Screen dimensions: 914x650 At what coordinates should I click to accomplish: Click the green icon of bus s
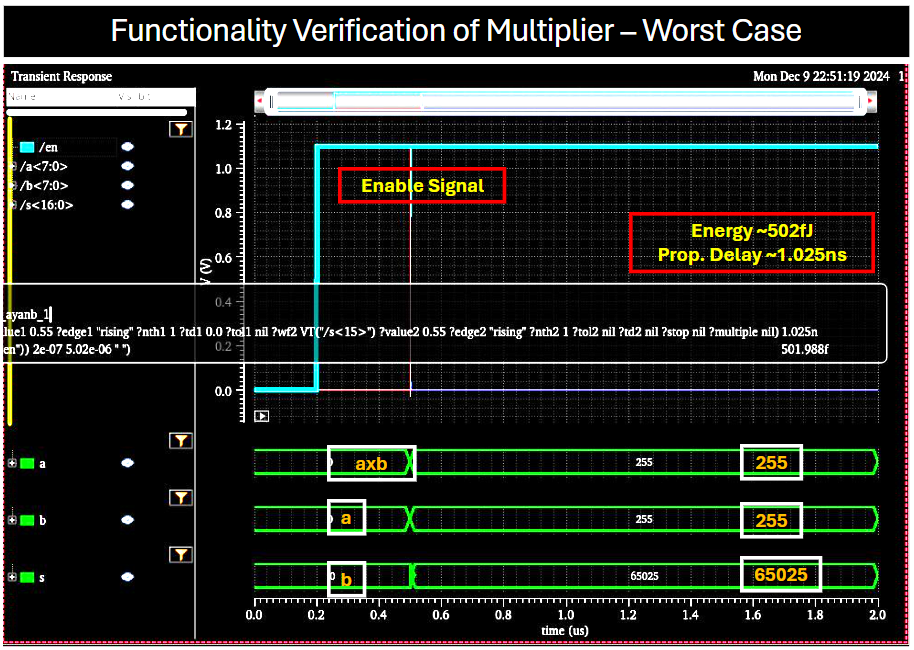pos(27,577)
